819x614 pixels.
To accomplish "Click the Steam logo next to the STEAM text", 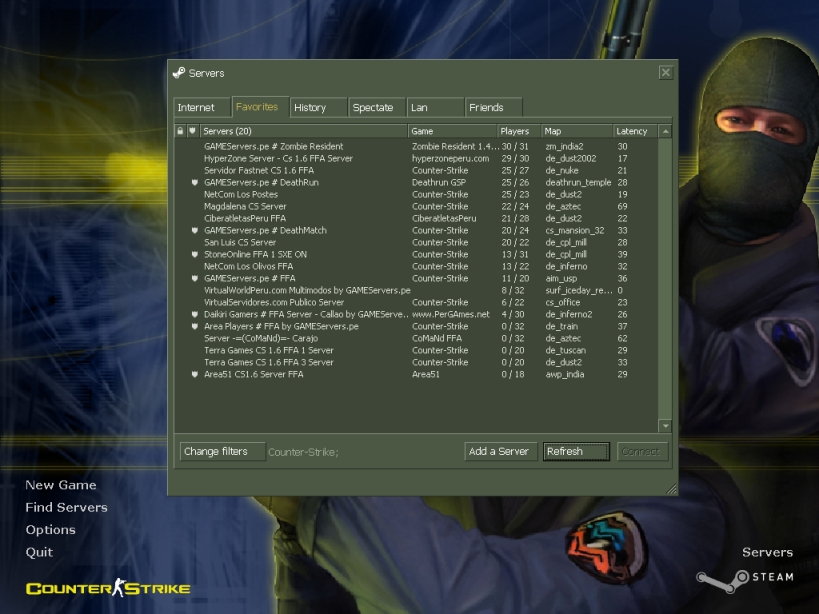I will 716,576.
